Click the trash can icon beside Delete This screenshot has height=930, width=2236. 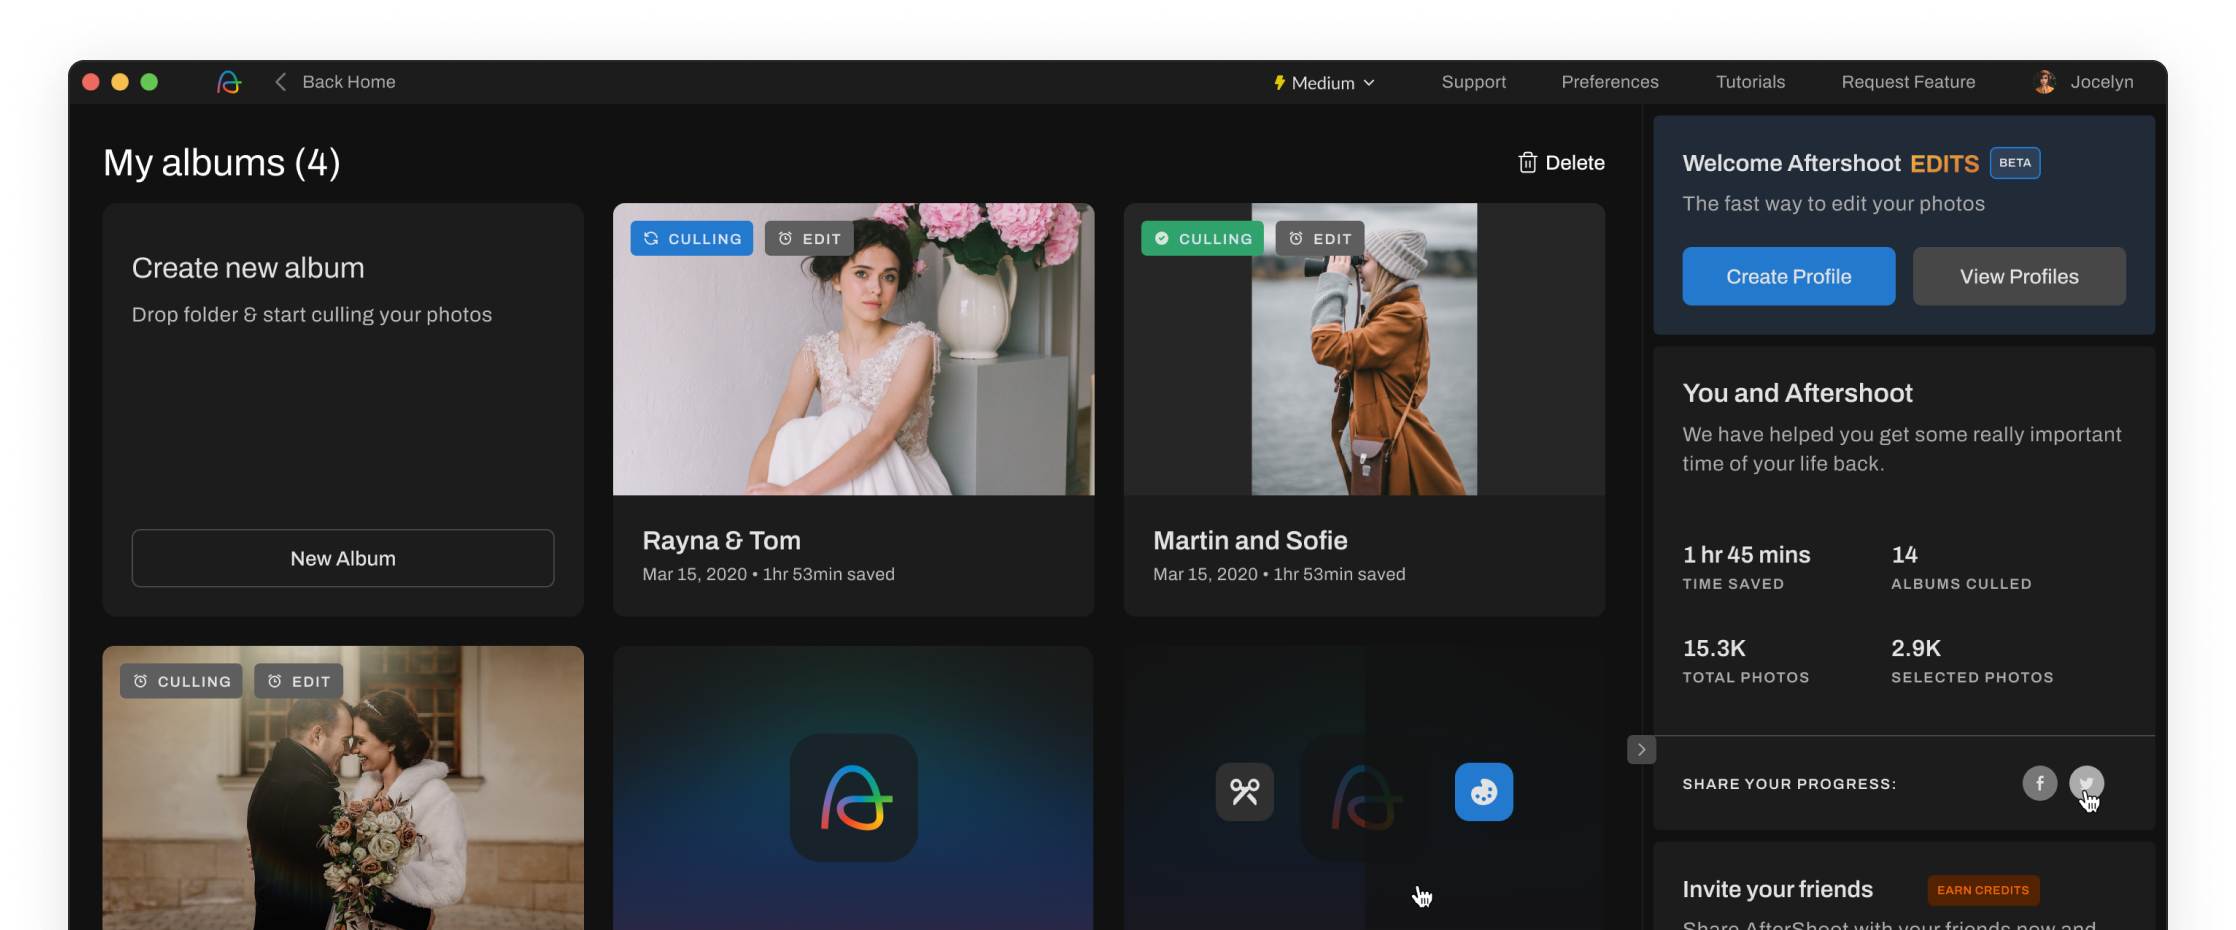pyautogui.click(x=1527, y=163)
